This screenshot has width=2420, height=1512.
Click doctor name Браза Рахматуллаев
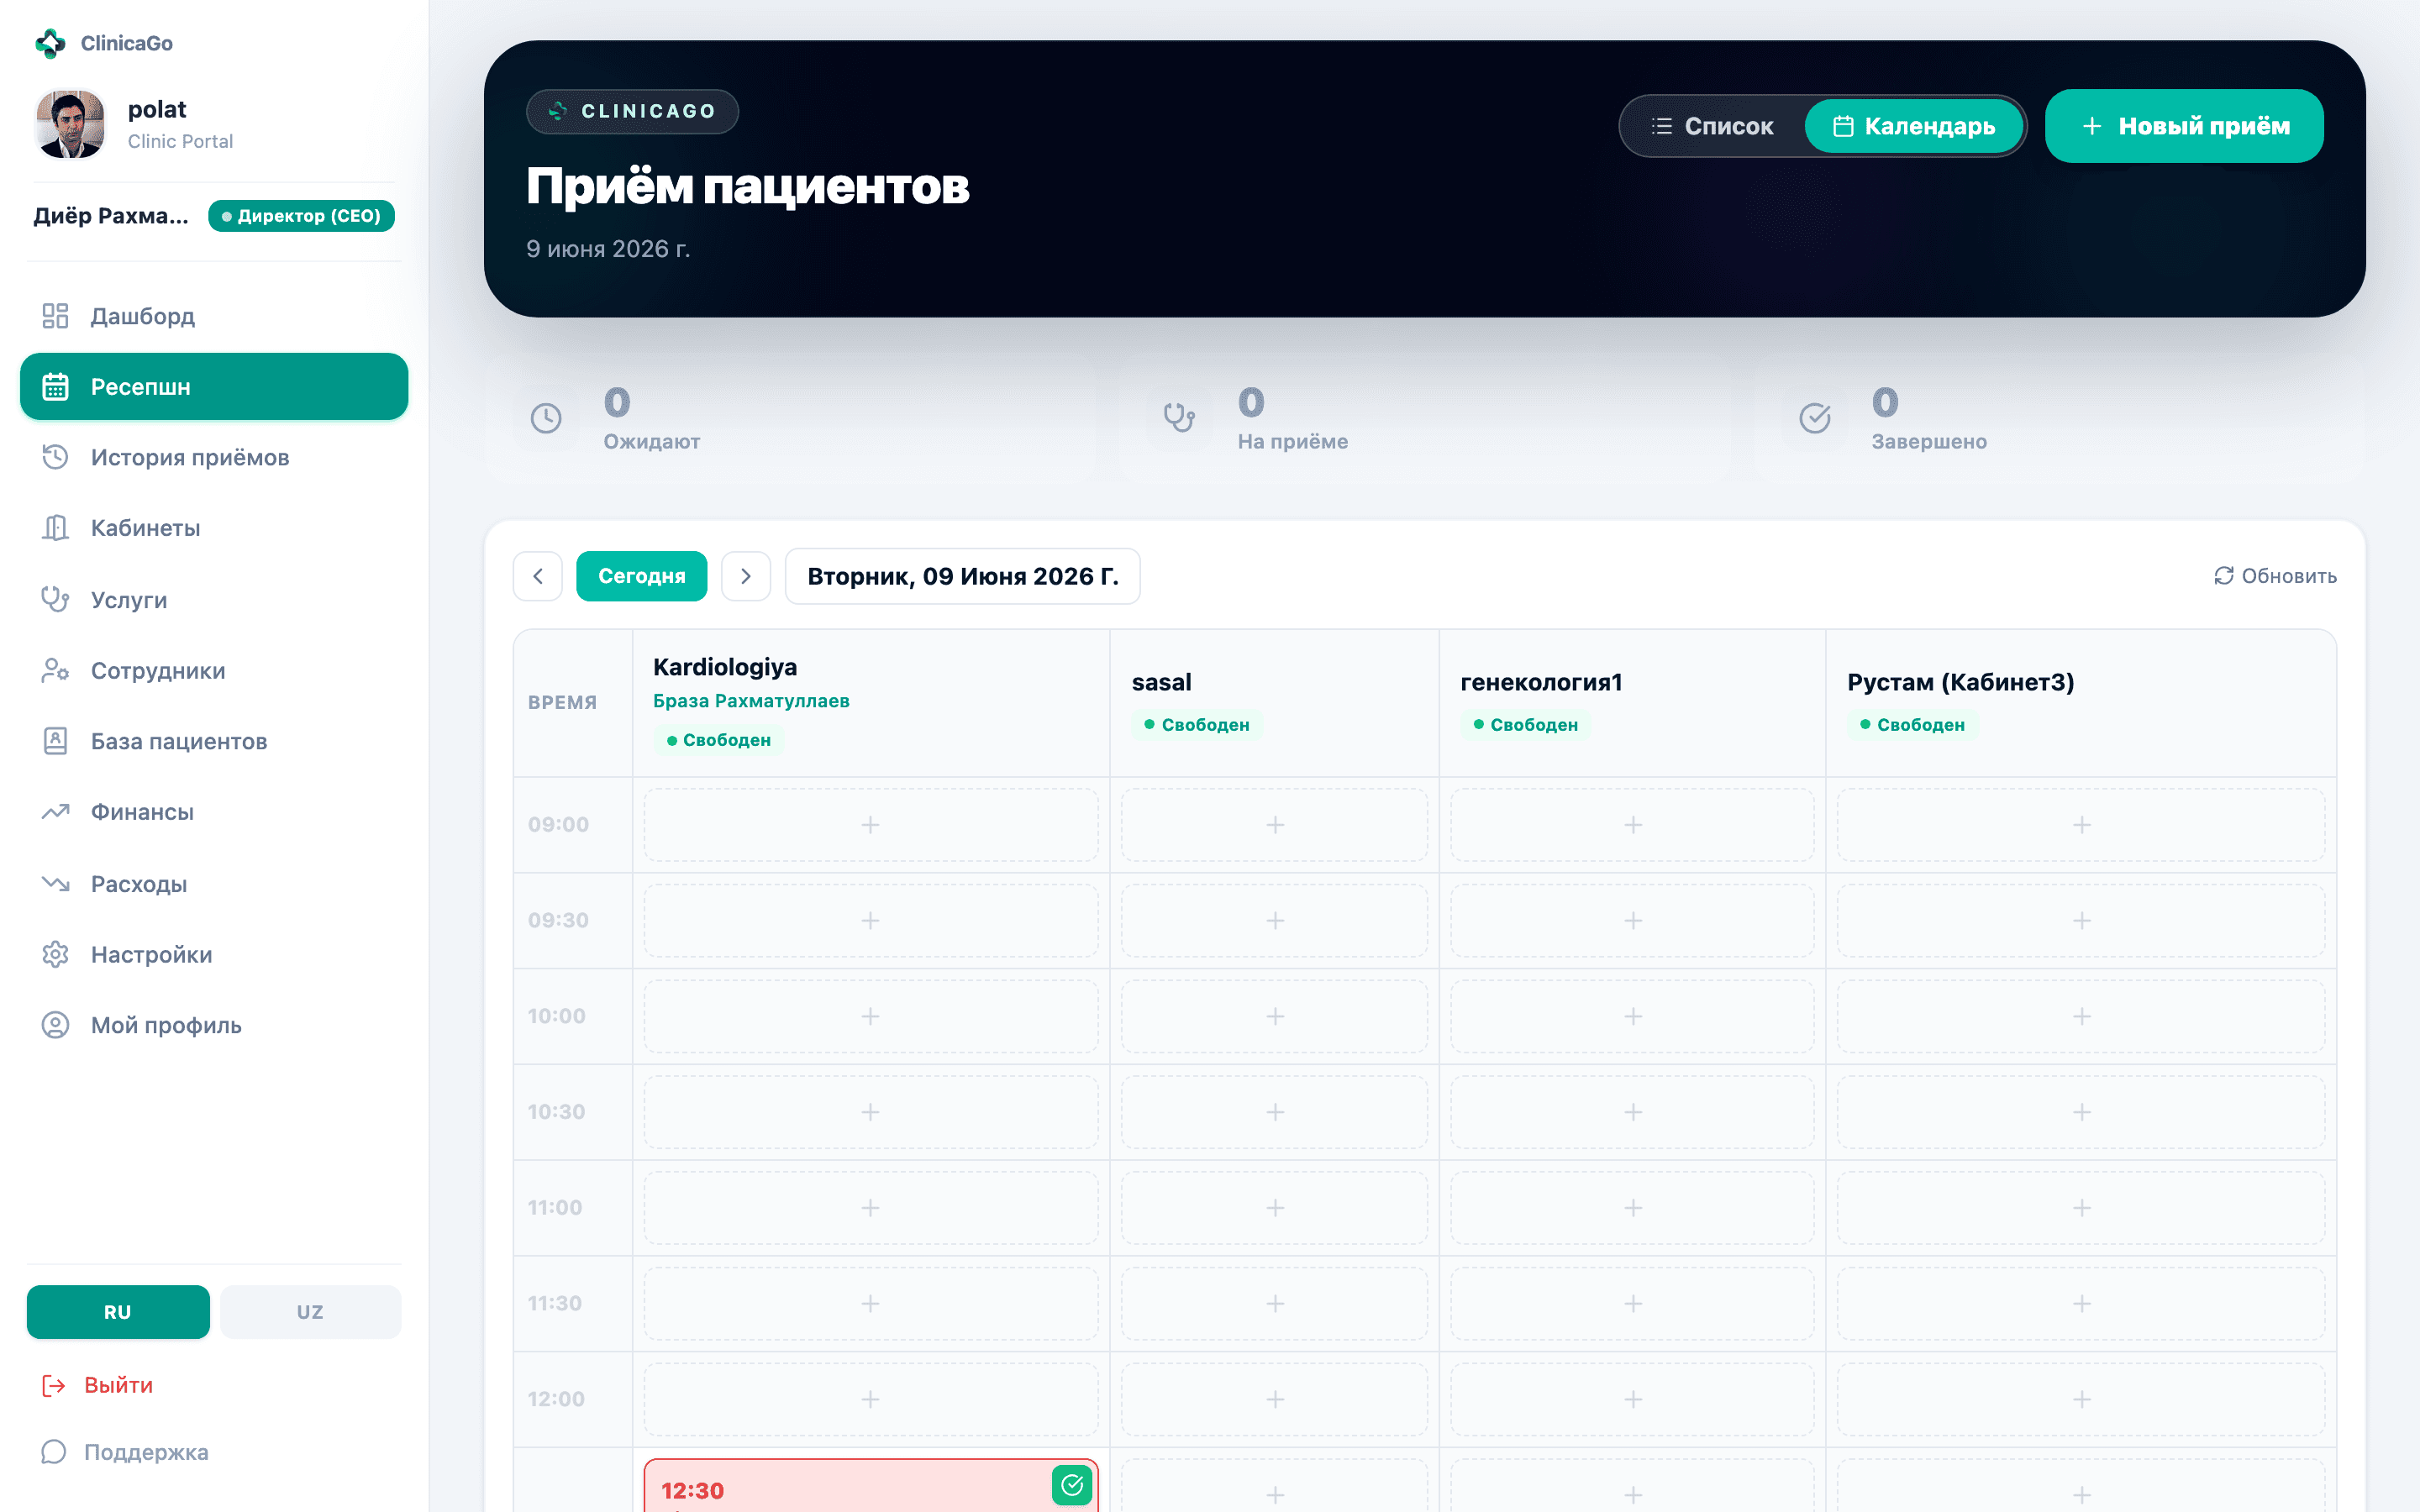coord(751,701)
